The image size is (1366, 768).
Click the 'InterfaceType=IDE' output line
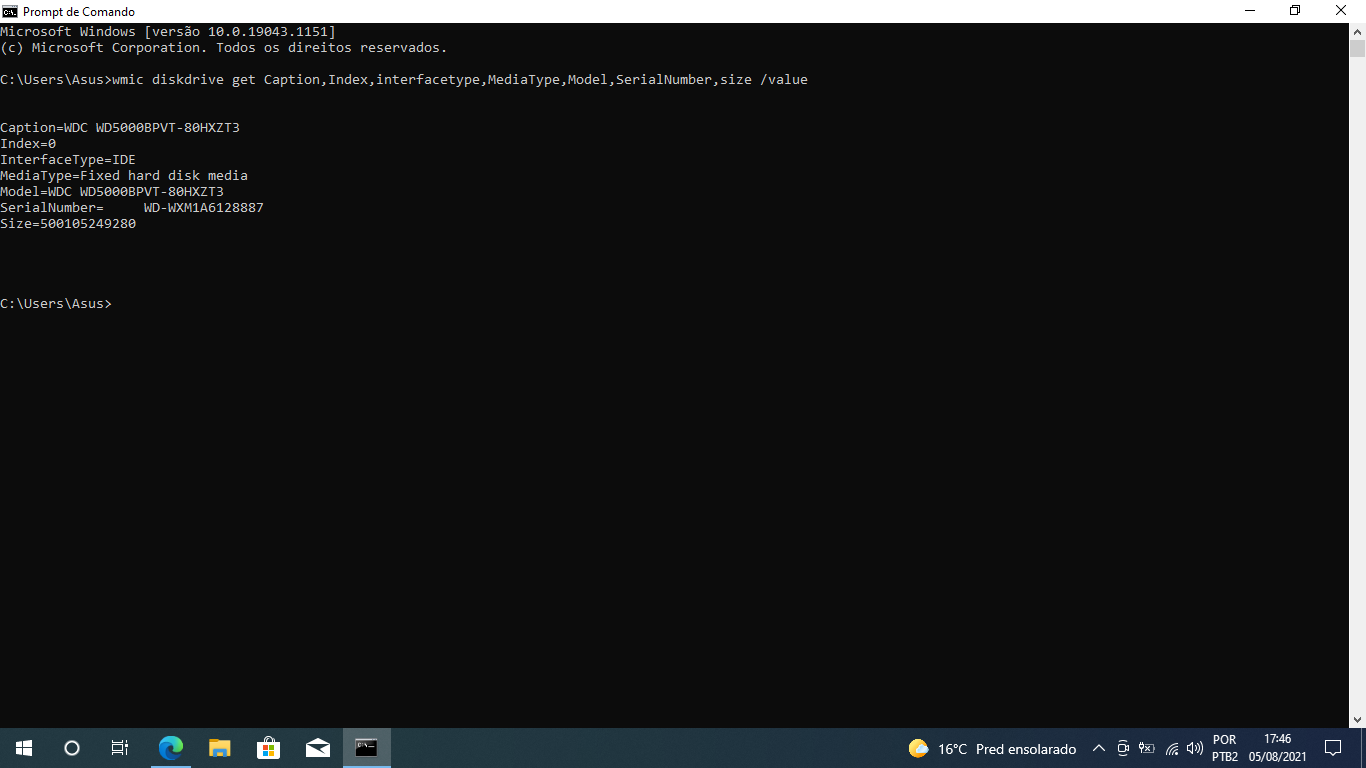tap(68, 160)
